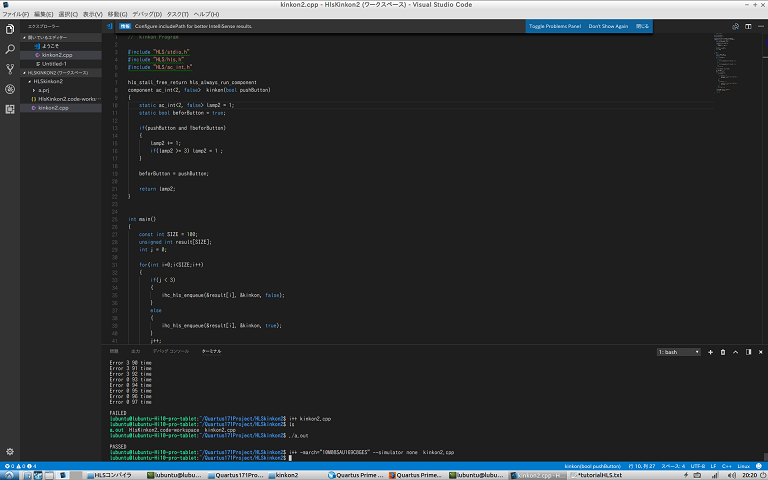Viewport: 768px width, 480px height.
Task: Click the line and column indicator in status bar
Action: pos(642,466)
